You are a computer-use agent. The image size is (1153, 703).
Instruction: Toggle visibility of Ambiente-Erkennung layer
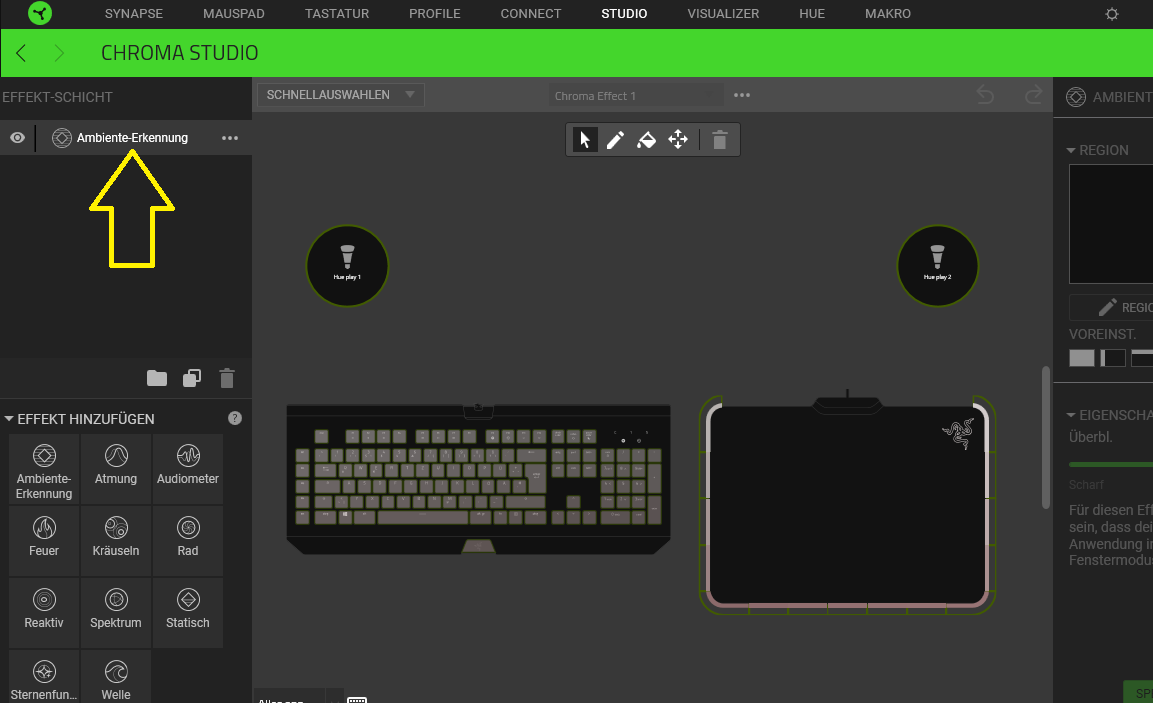(18, 138)
